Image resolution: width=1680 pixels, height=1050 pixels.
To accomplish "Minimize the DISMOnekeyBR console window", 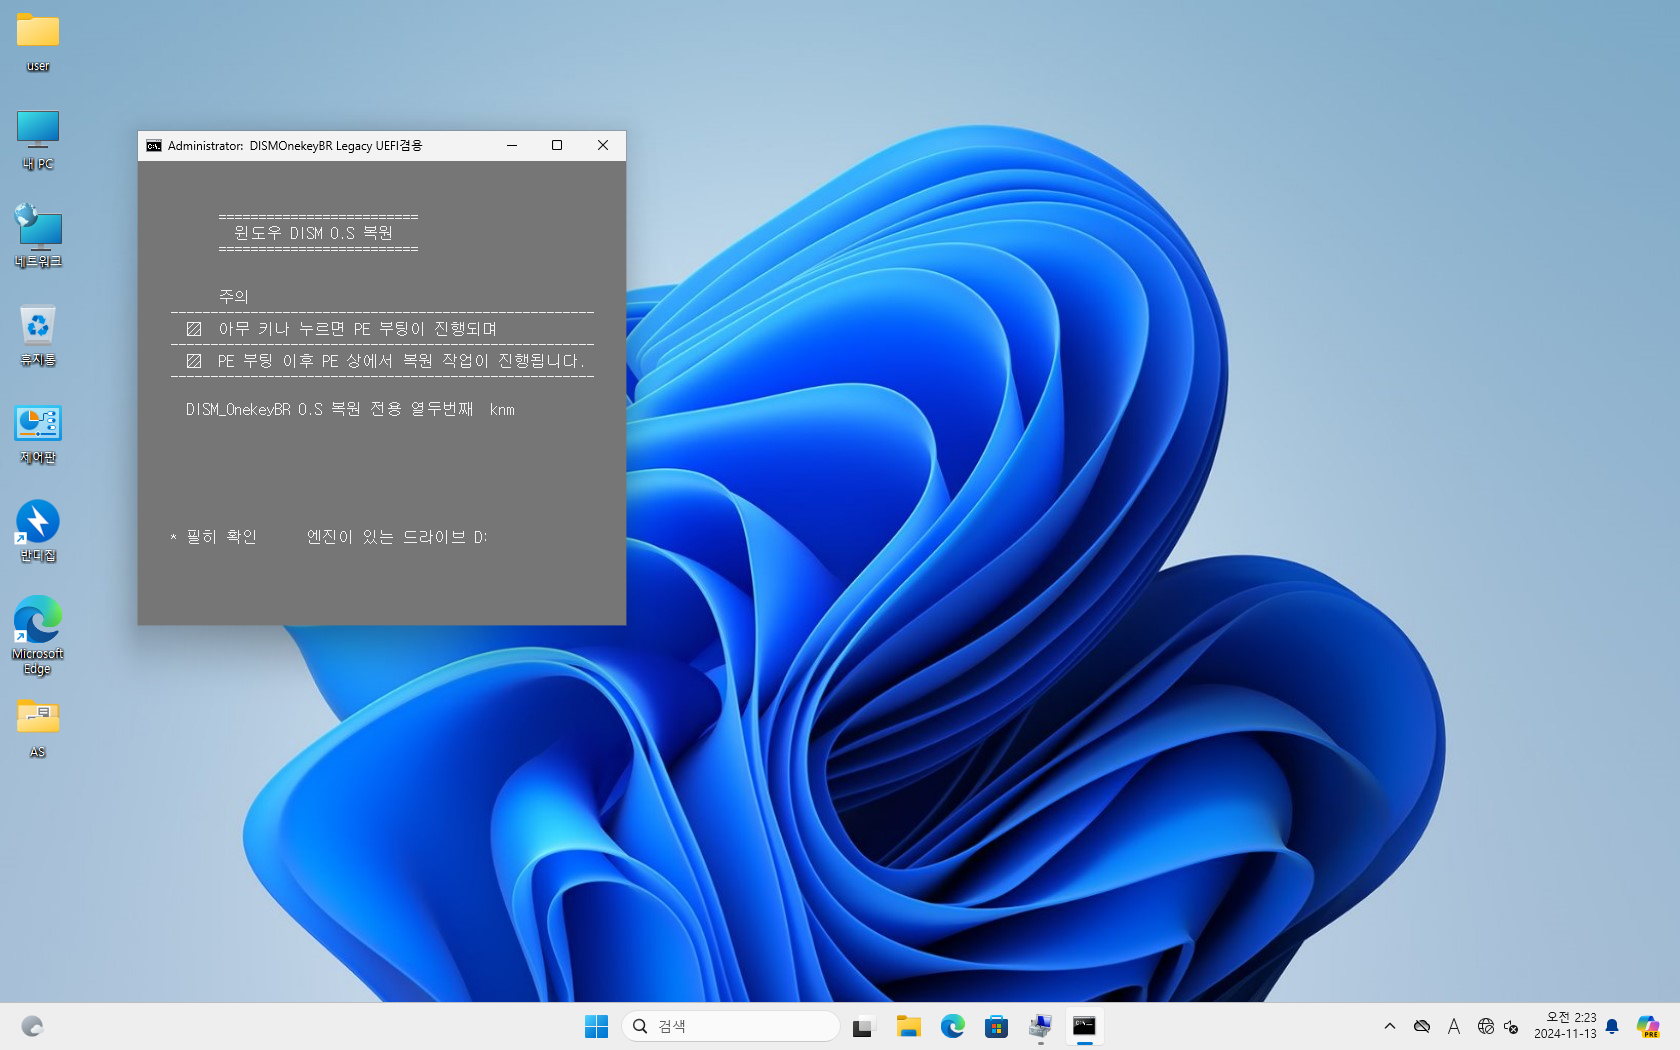I will pyautogui.click(x=512, y=146).
